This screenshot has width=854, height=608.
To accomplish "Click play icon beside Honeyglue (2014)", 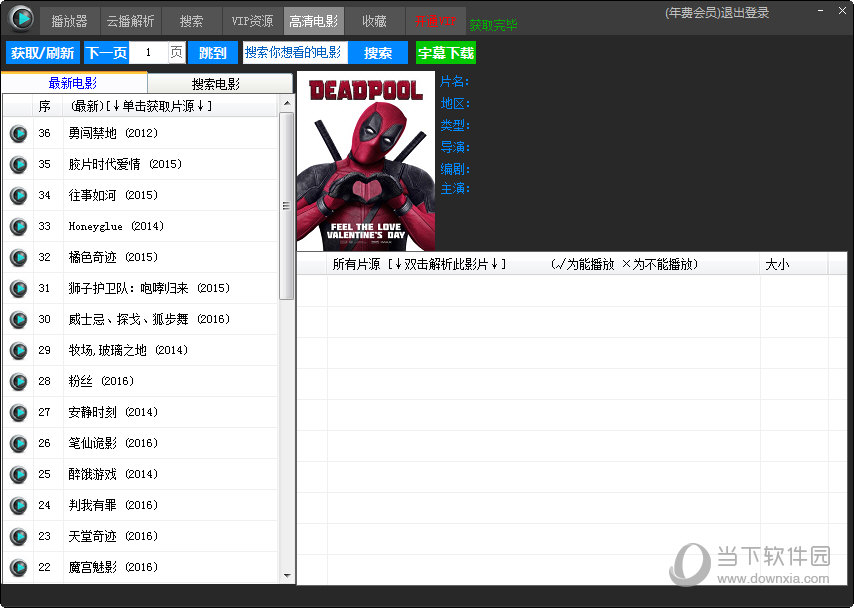I will point(19,227).
